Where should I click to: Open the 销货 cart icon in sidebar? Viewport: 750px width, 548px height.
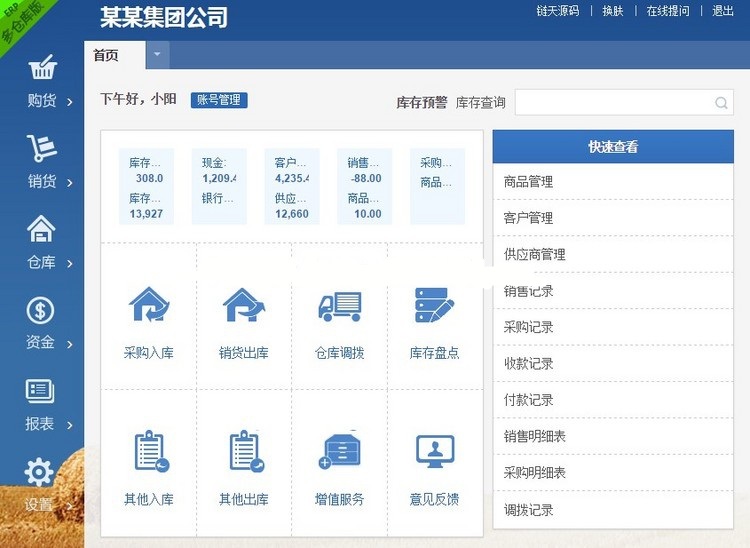42,147
